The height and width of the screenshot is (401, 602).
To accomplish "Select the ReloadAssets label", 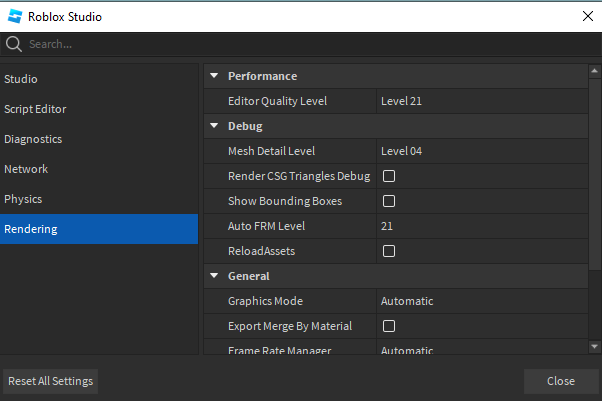I will (261, 251).
